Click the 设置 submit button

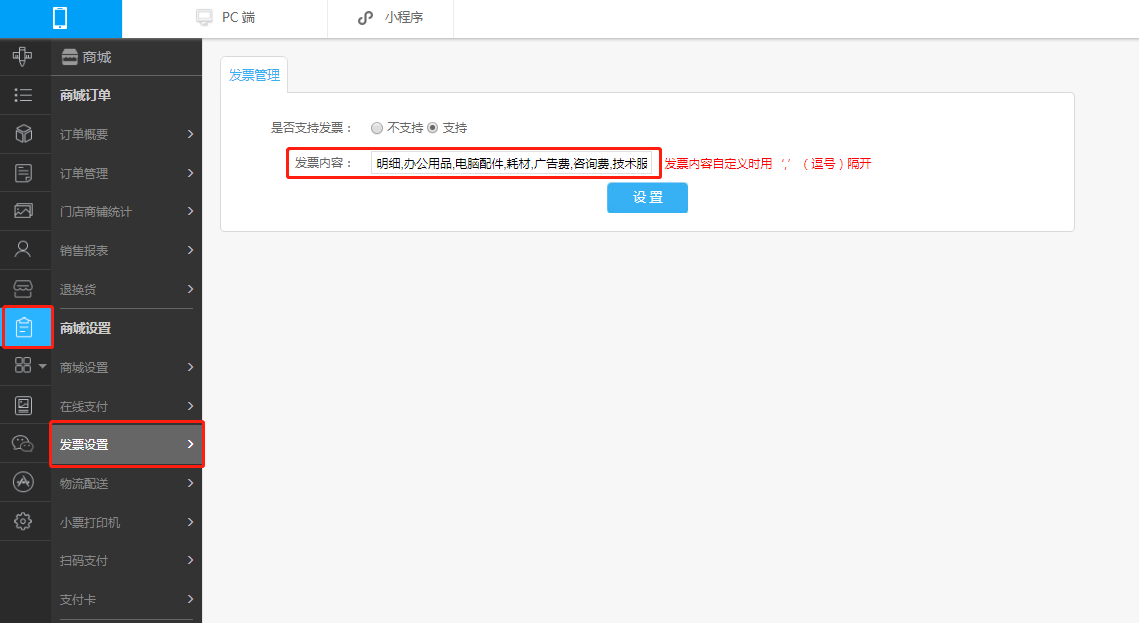pos(647,198)
